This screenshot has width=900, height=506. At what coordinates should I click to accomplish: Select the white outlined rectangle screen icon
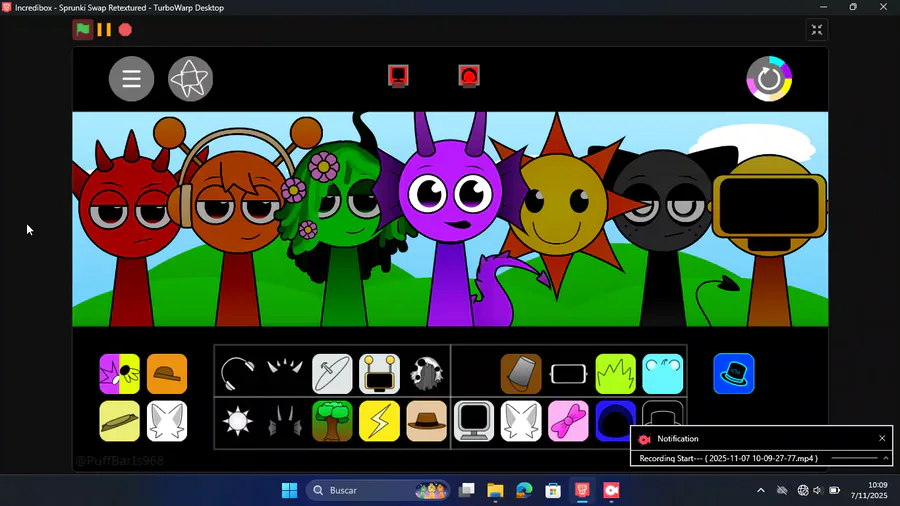coord(568,374)
